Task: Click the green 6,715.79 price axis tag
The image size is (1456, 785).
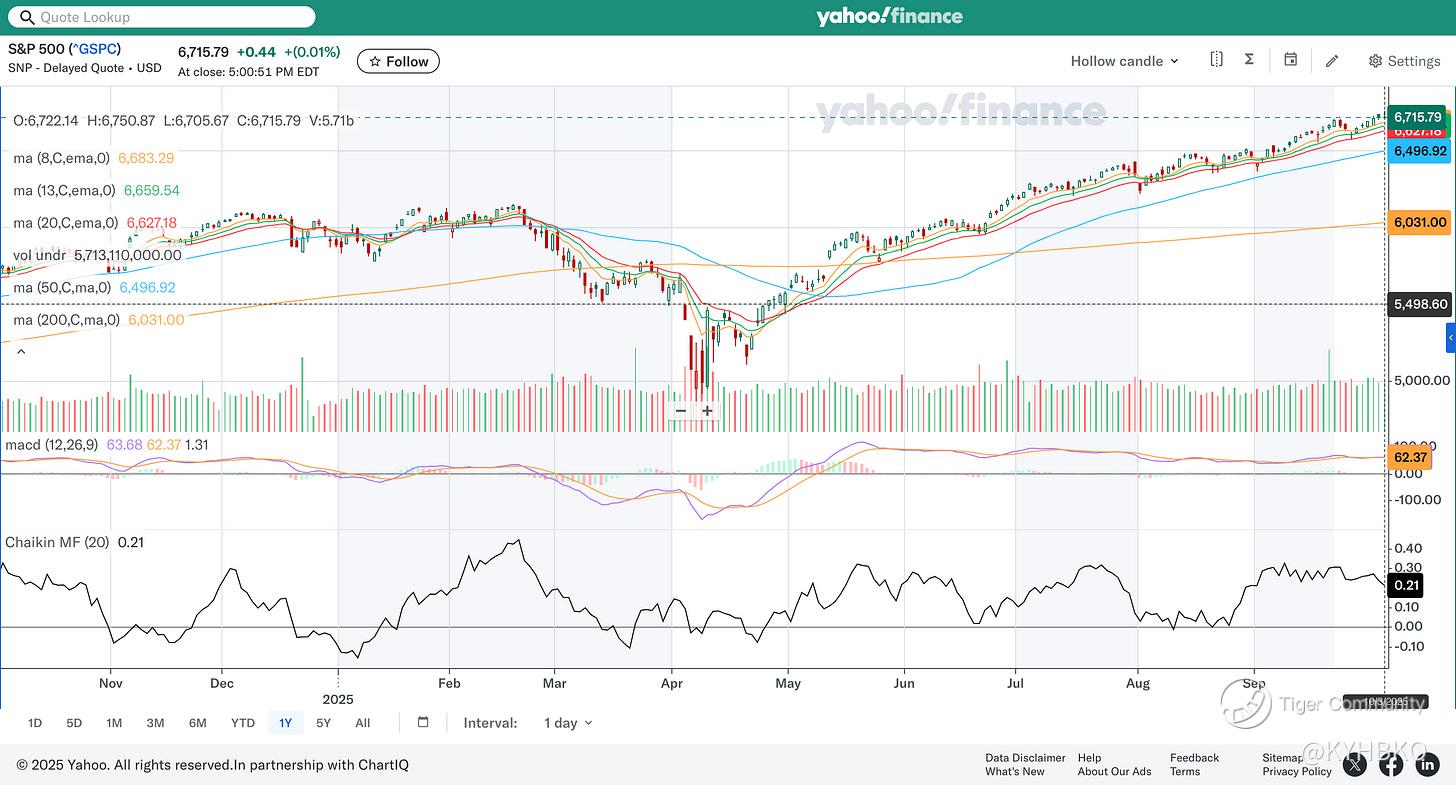Action: click(1418, 117)
